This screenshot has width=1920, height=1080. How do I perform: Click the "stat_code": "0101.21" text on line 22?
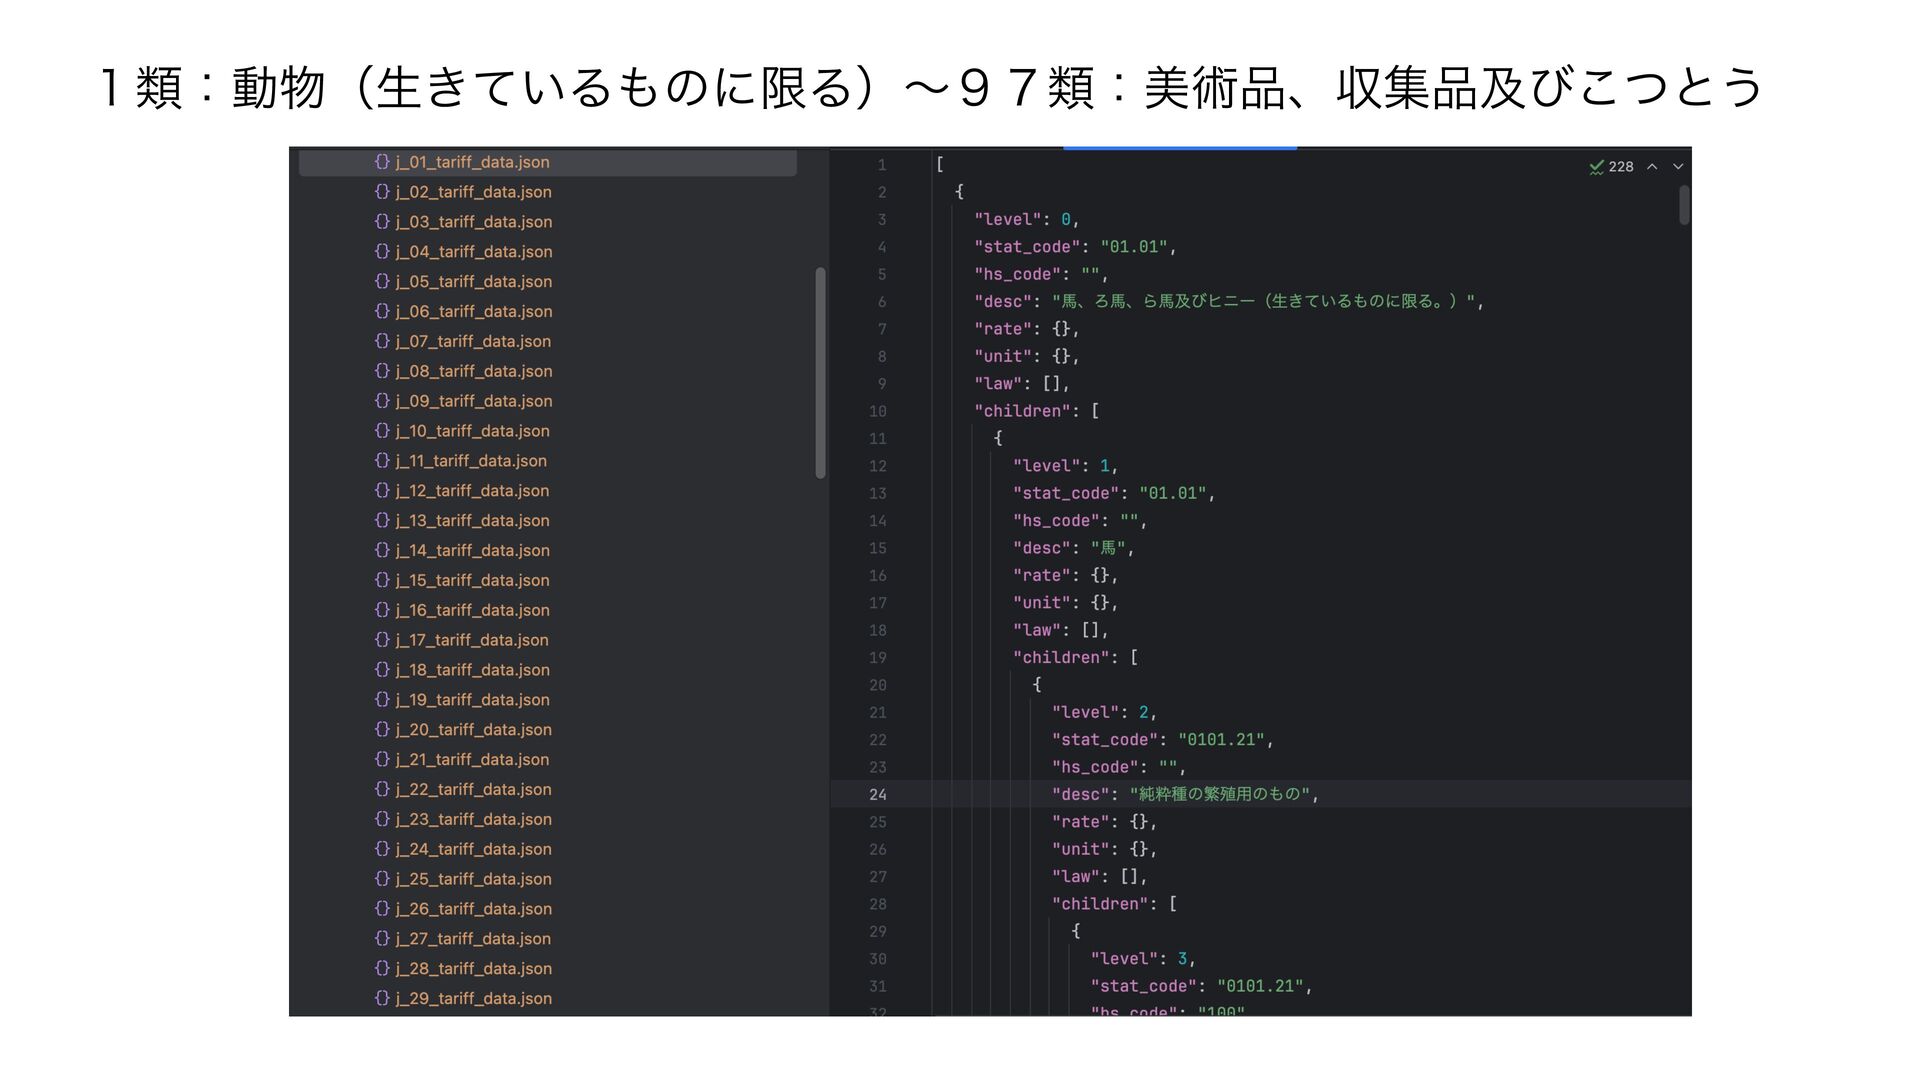[1162, 740]
